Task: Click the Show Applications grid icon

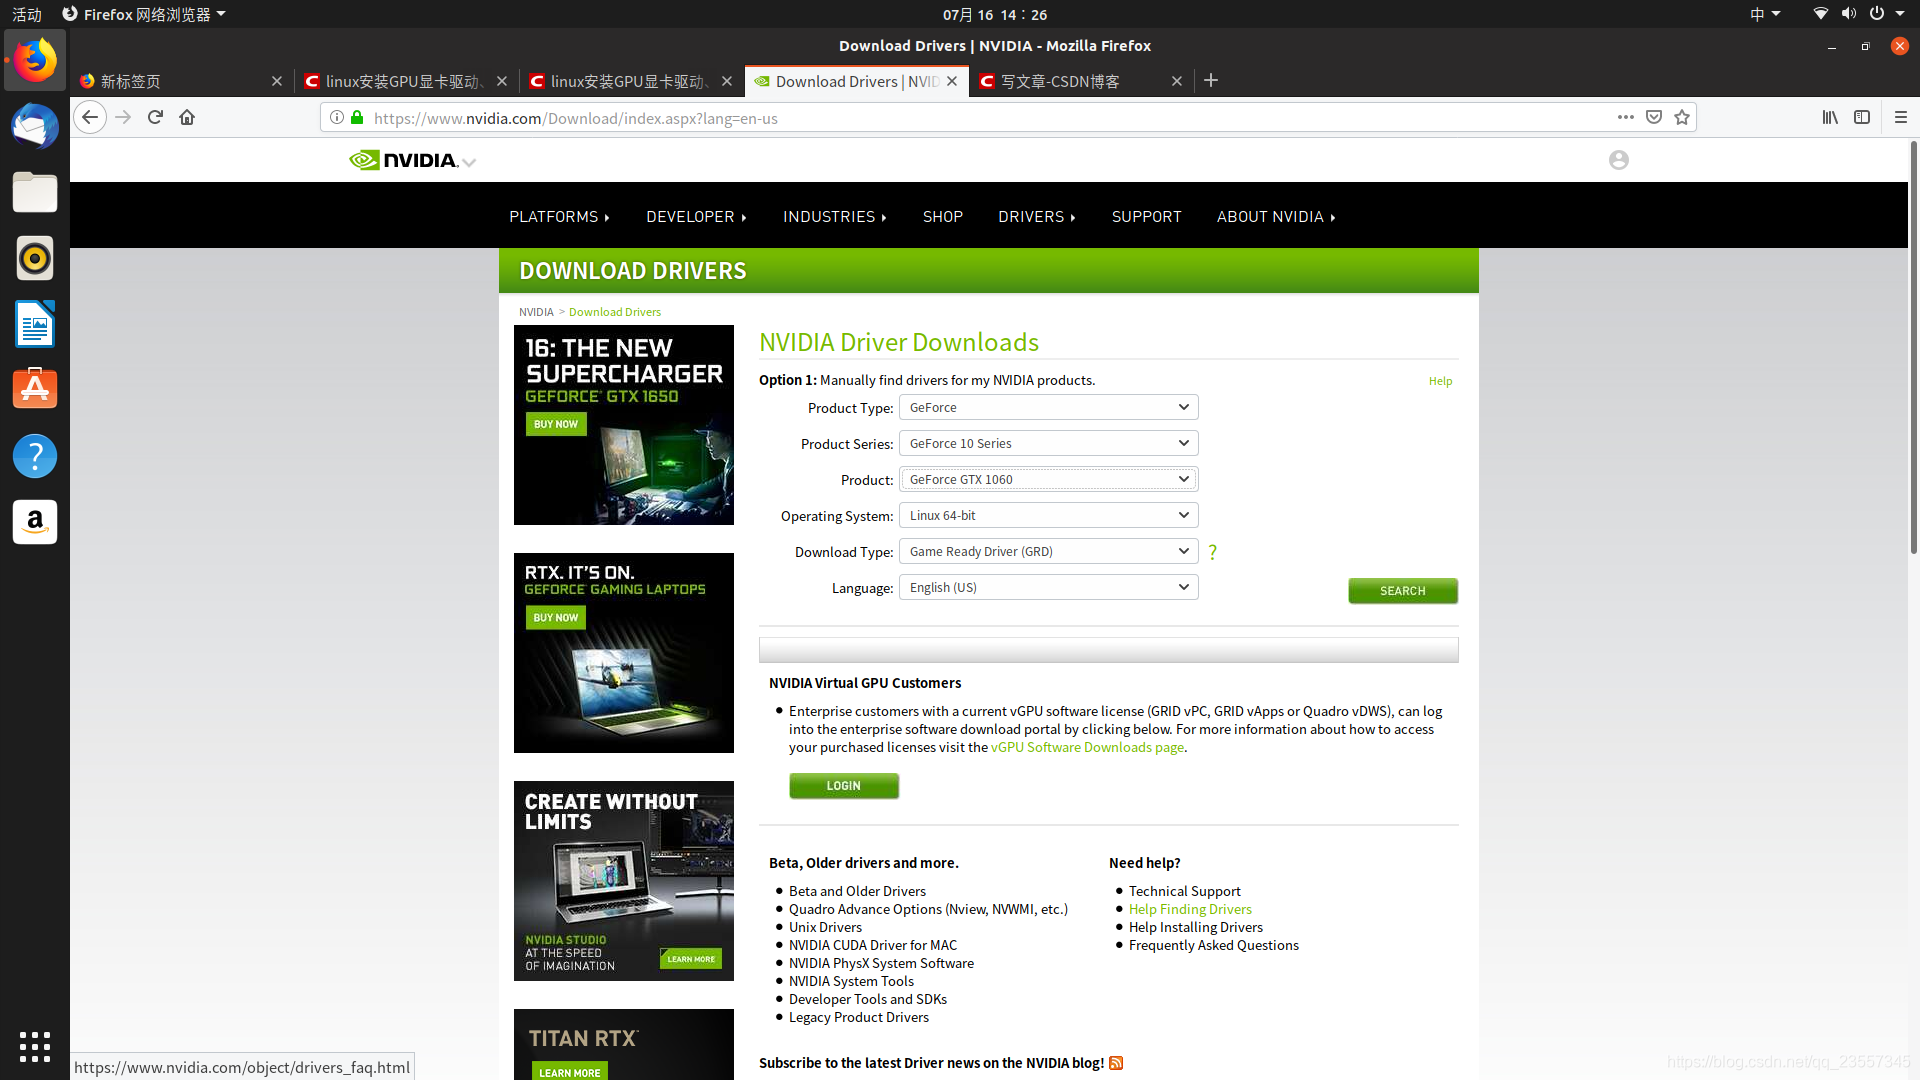Action: tap(34, 1046)
